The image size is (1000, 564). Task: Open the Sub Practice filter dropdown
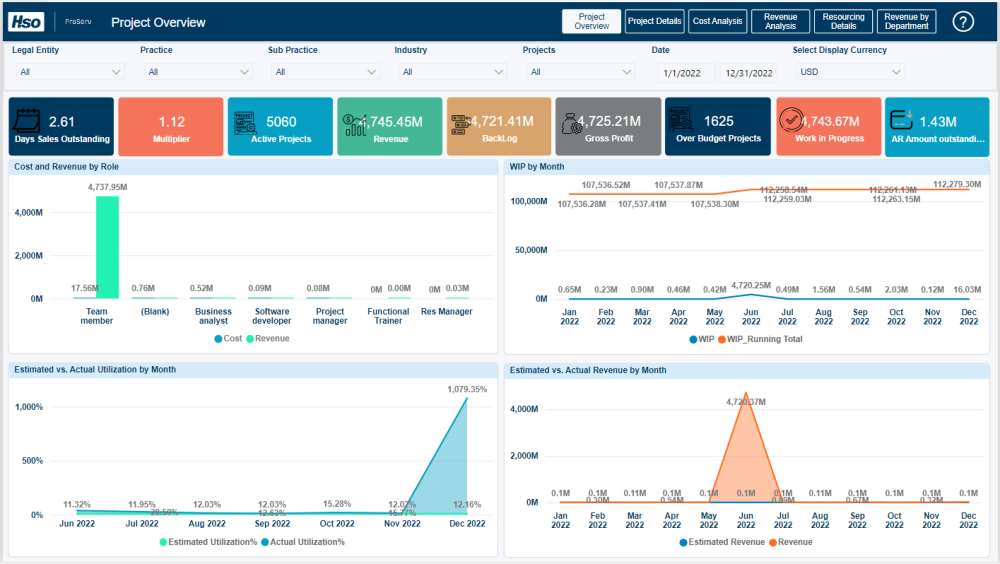click(324, 72)
